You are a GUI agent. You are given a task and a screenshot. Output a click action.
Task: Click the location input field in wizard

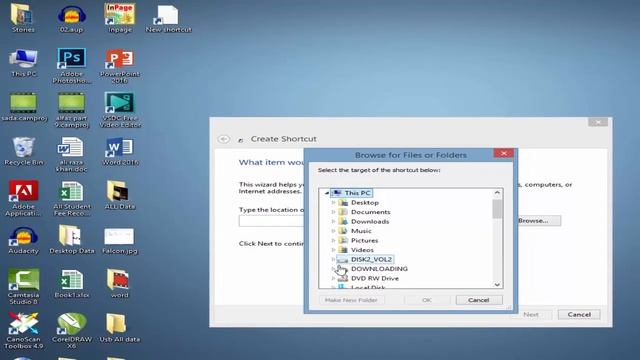[x=271, y=221]
